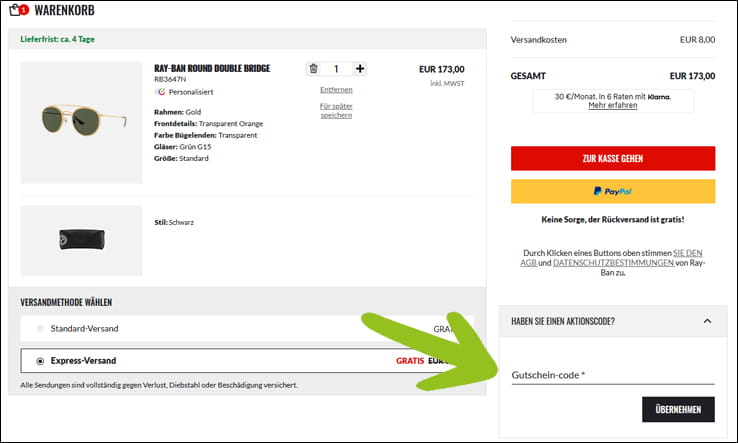This screenshot has width=738, height=443.
Task: Click 'Gläser: Grün G15' text
Action: (x=183, y=147)
